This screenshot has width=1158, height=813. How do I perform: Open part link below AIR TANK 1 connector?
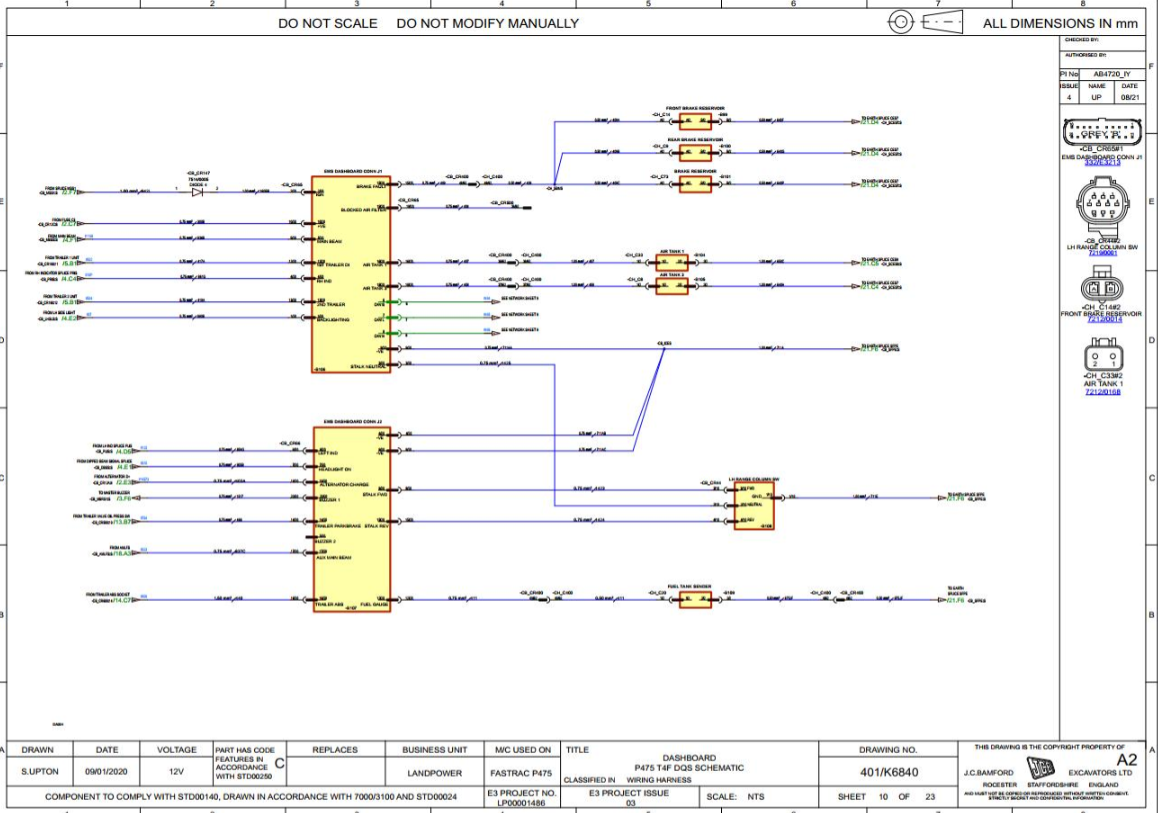point(1103,392)
